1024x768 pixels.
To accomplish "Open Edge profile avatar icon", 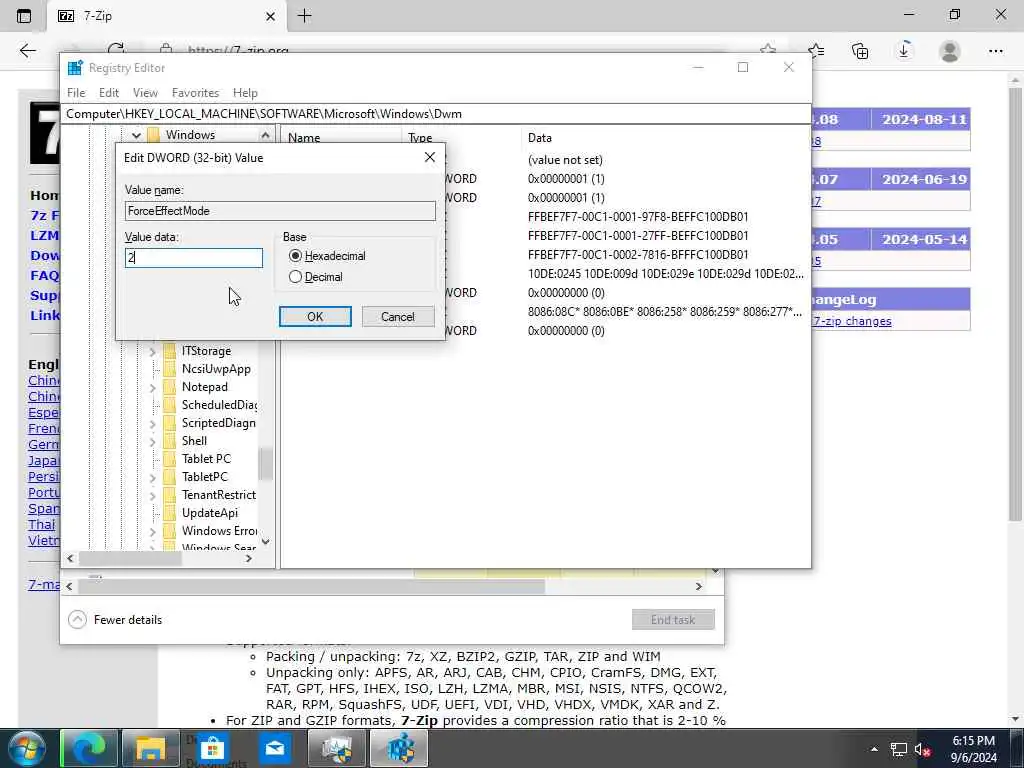I will (950, 51).
